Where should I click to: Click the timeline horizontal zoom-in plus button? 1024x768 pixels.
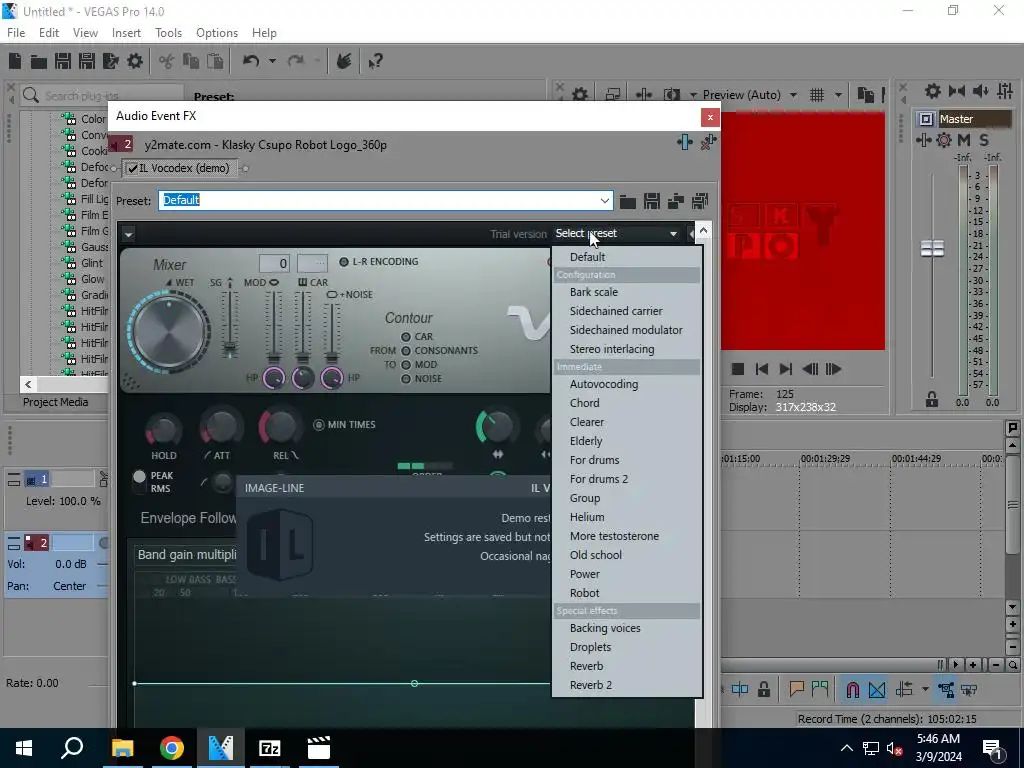[x=973, y=665]
